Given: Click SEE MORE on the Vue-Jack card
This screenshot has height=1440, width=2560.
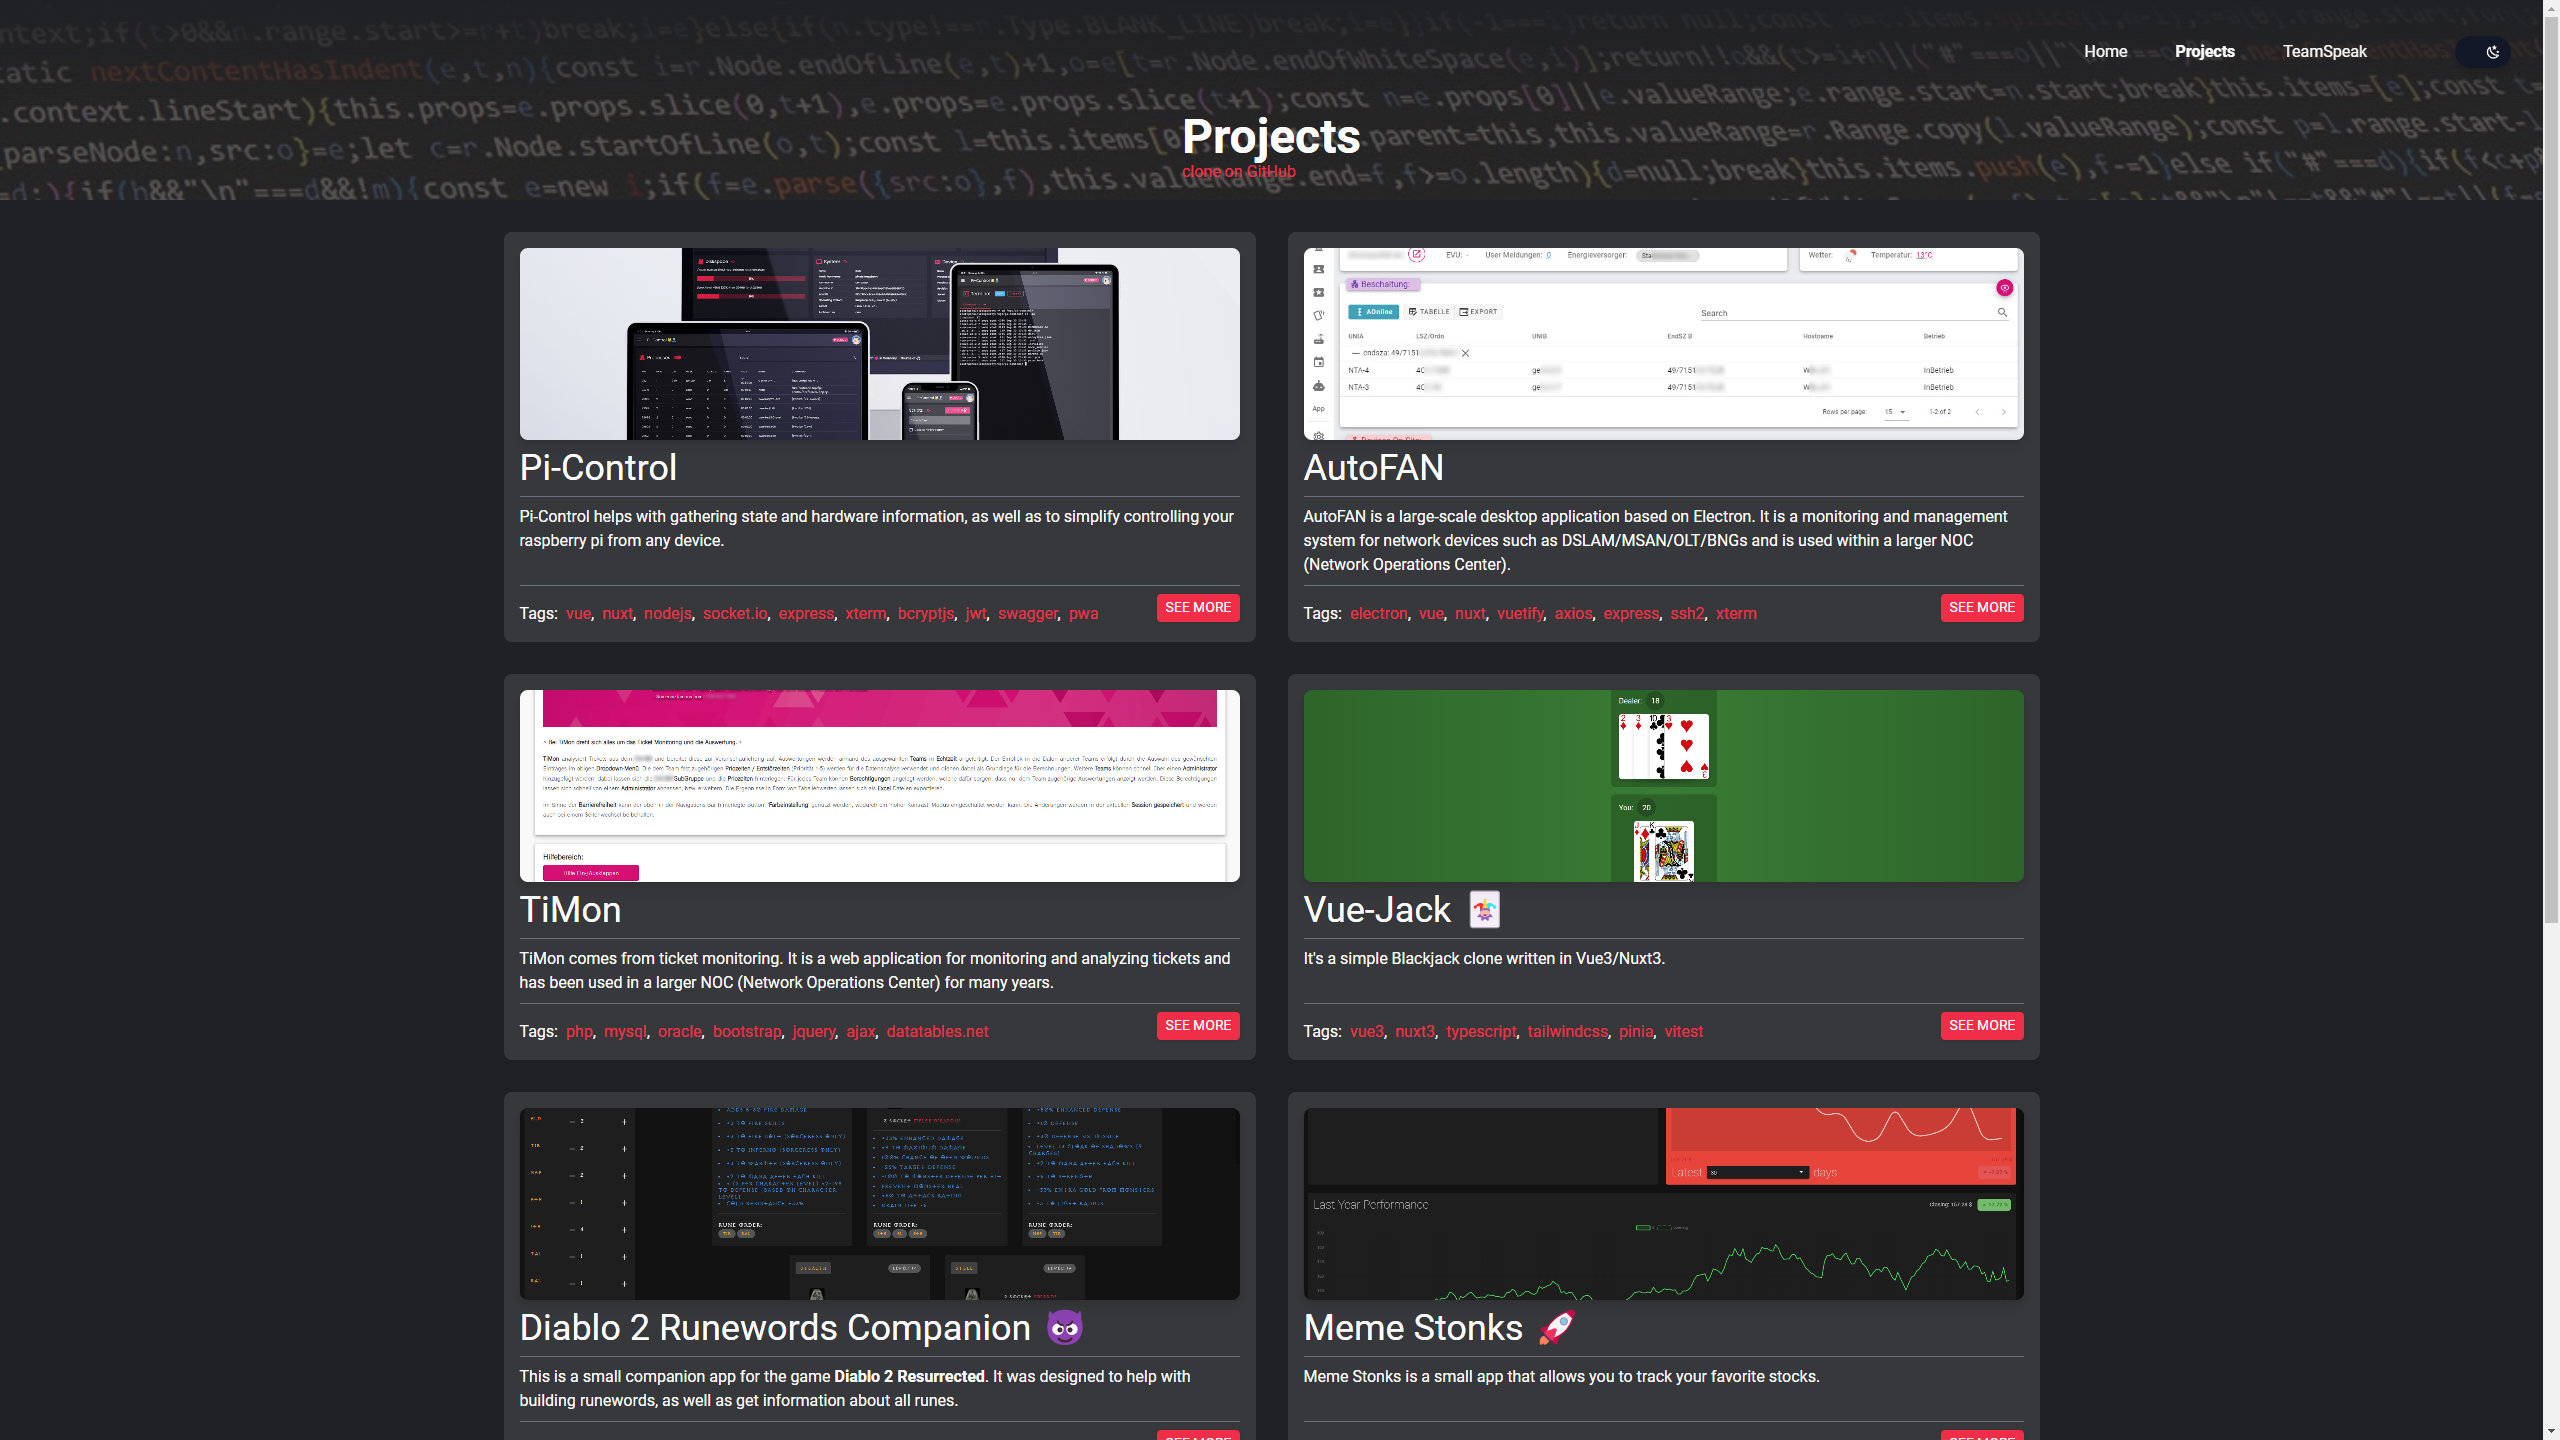Looking at the screenshot, I should [1982, 1026].
